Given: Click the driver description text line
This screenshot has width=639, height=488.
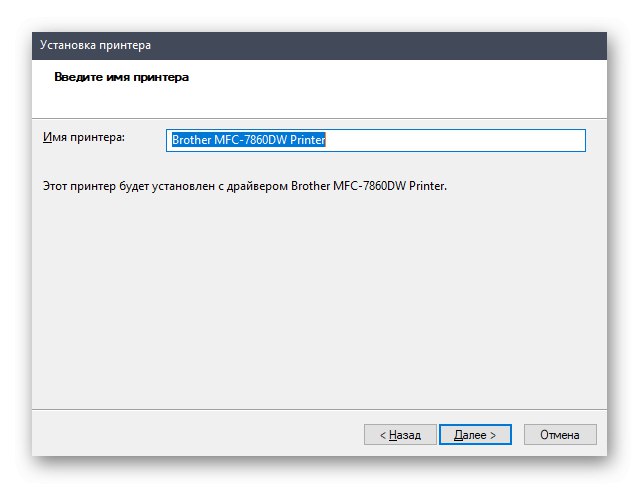Looking at the screenshot, I should click(244, 186).
